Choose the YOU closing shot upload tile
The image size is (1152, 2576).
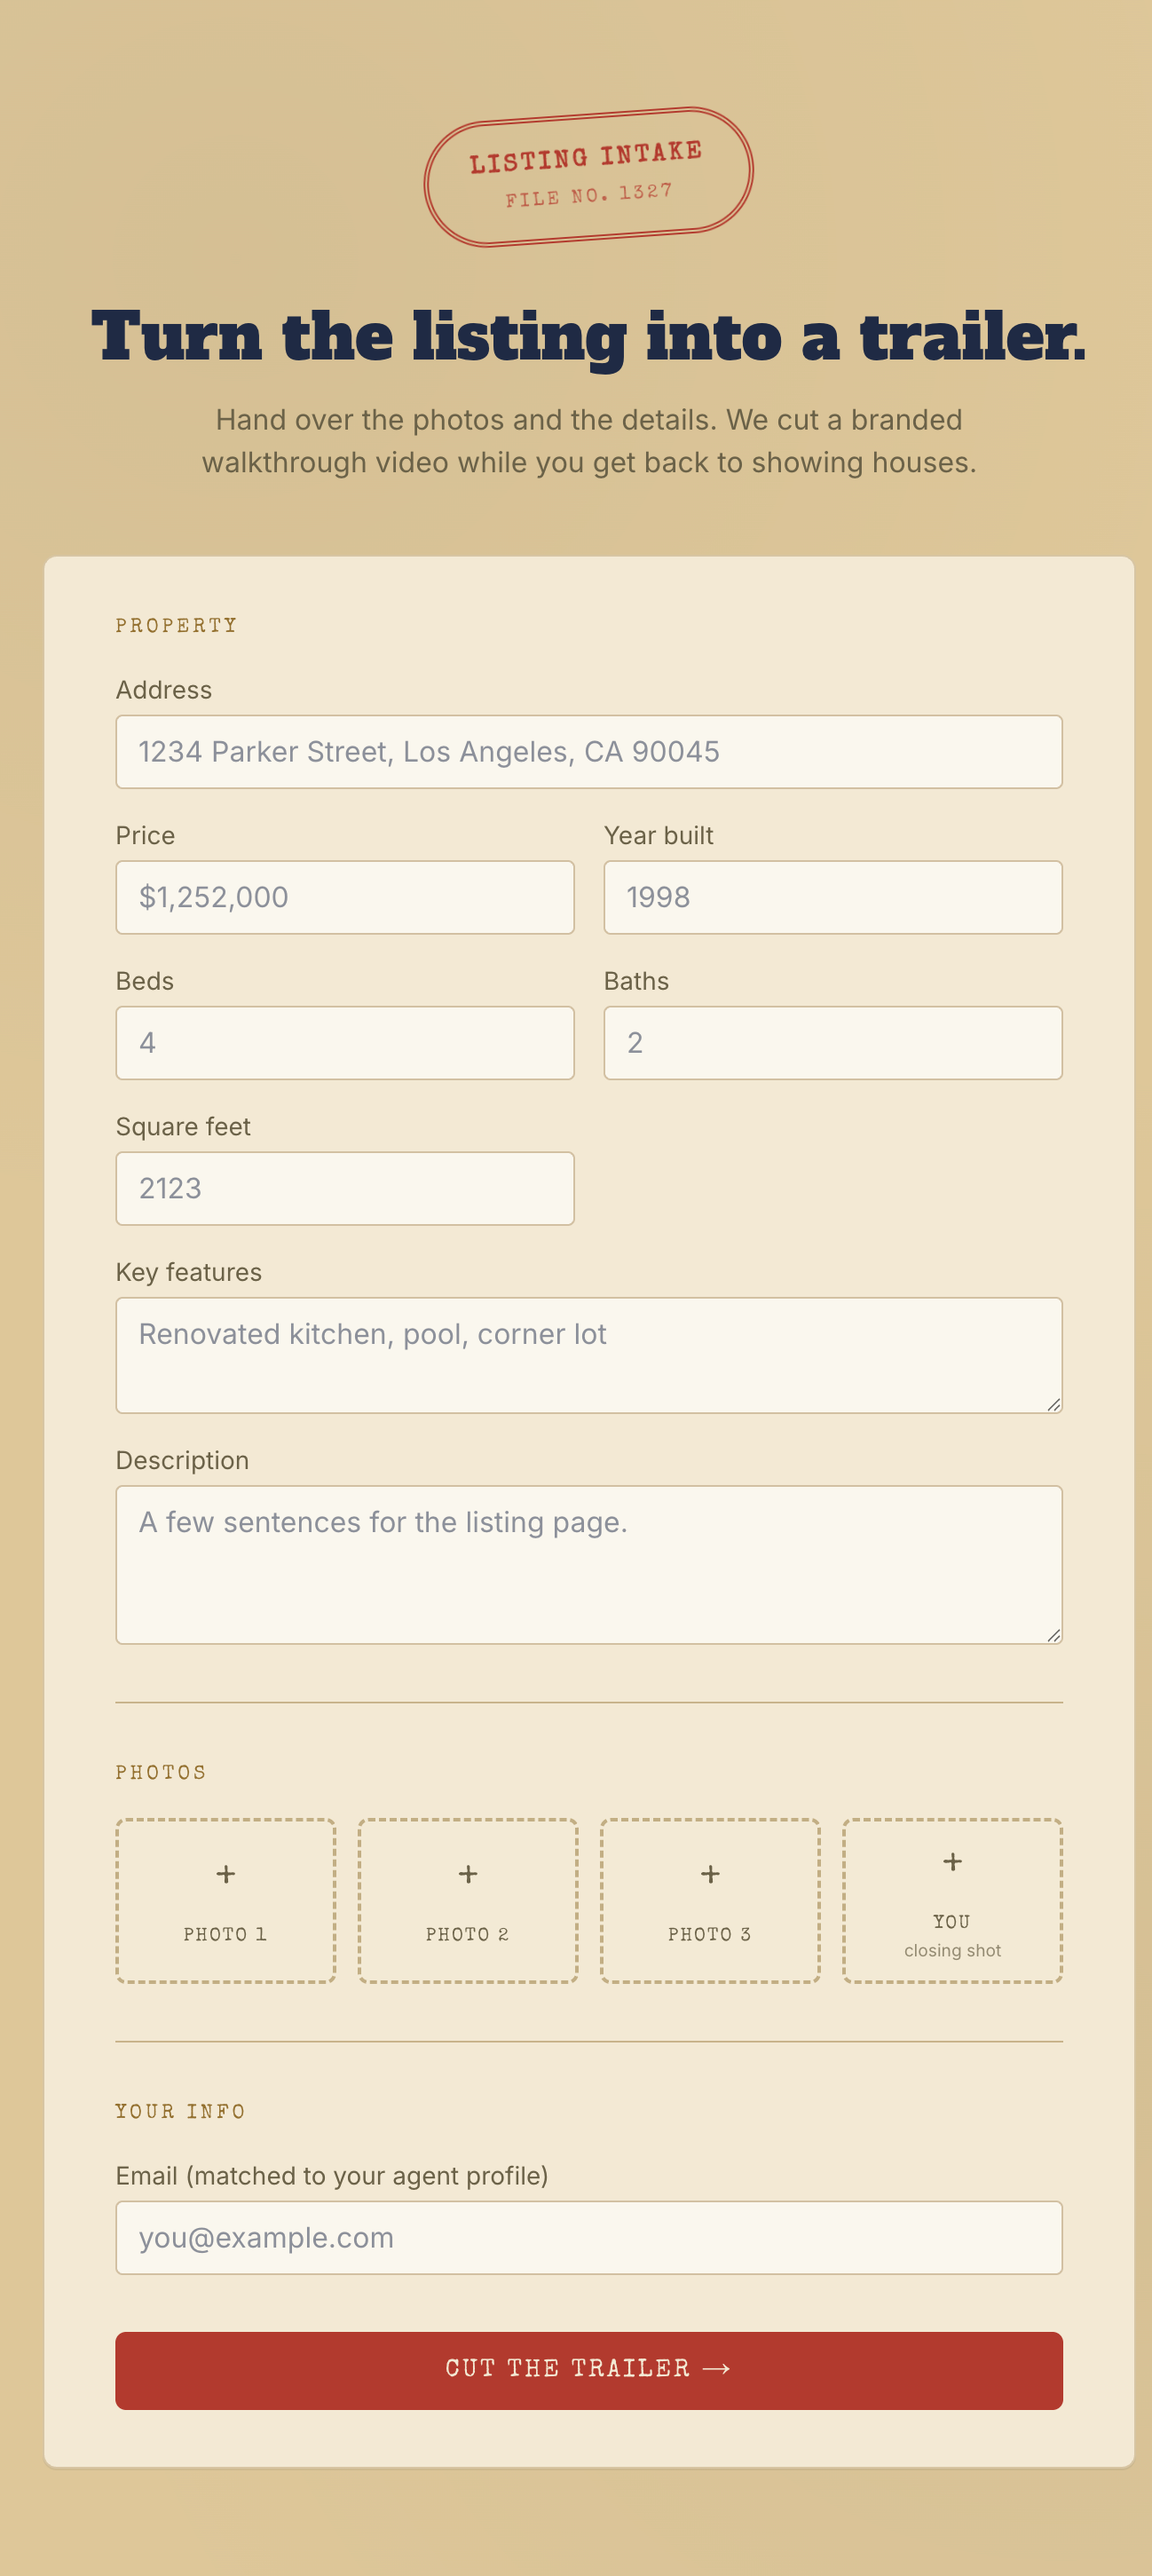pos(953,1901)
